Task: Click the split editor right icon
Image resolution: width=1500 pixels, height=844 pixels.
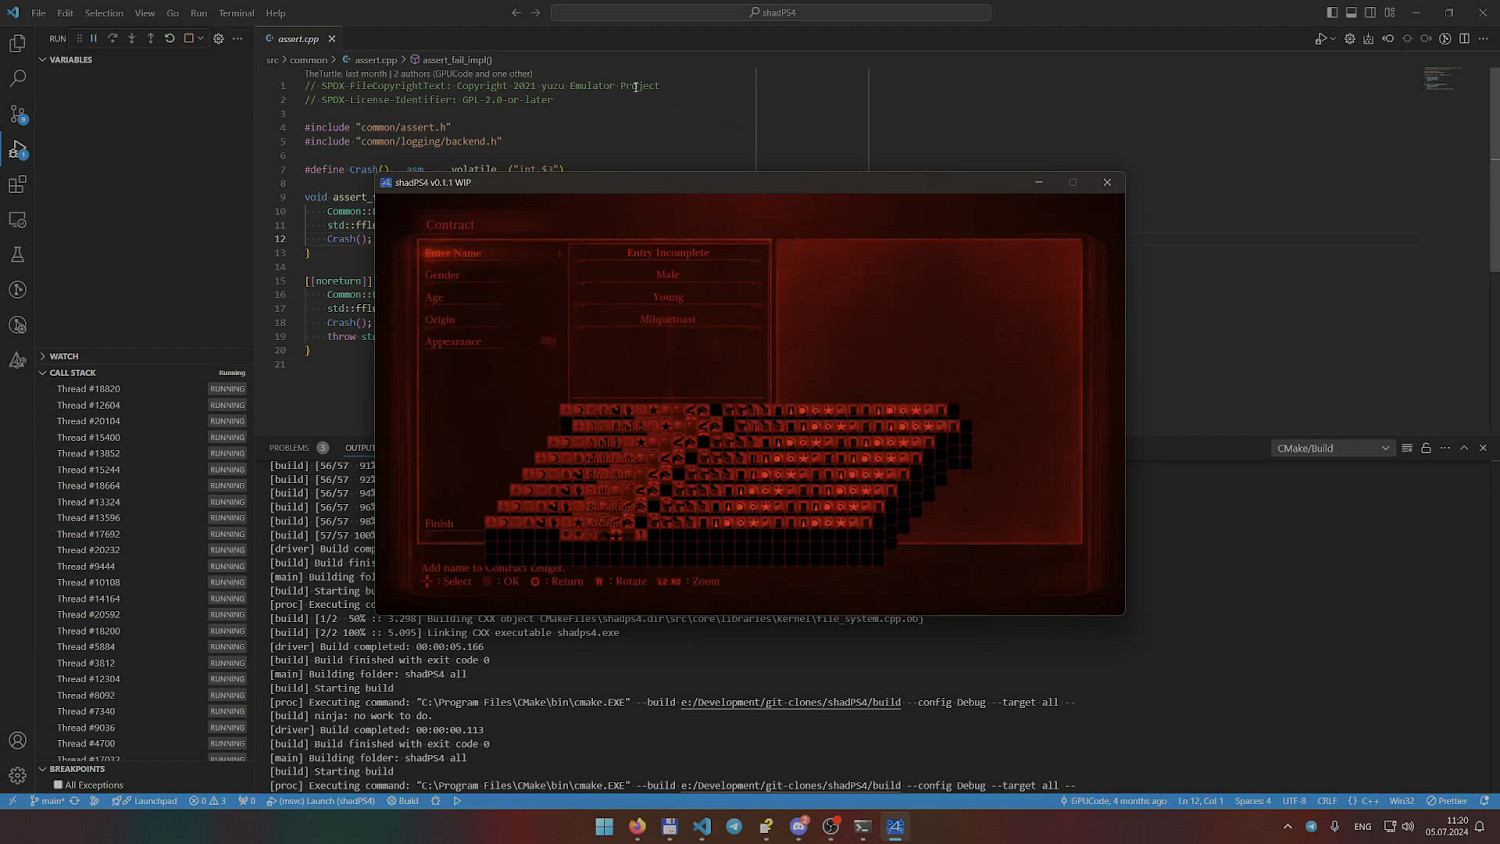Action: (x=1464, y=39)
